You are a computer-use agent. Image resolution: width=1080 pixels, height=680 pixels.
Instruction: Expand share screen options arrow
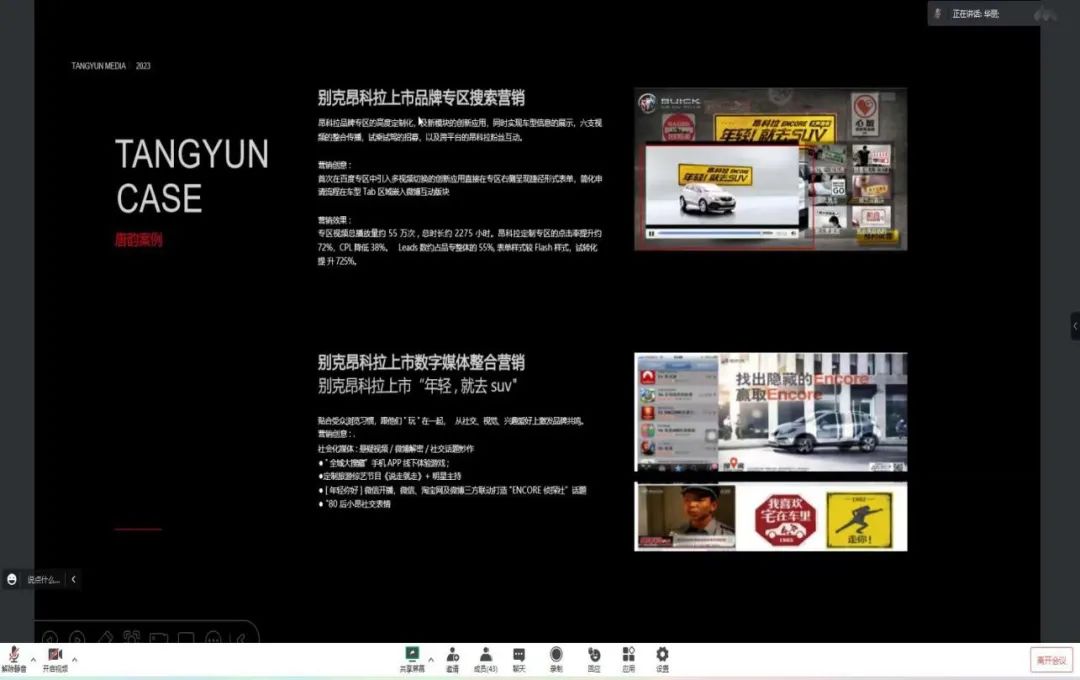click(x=431, y=659)
